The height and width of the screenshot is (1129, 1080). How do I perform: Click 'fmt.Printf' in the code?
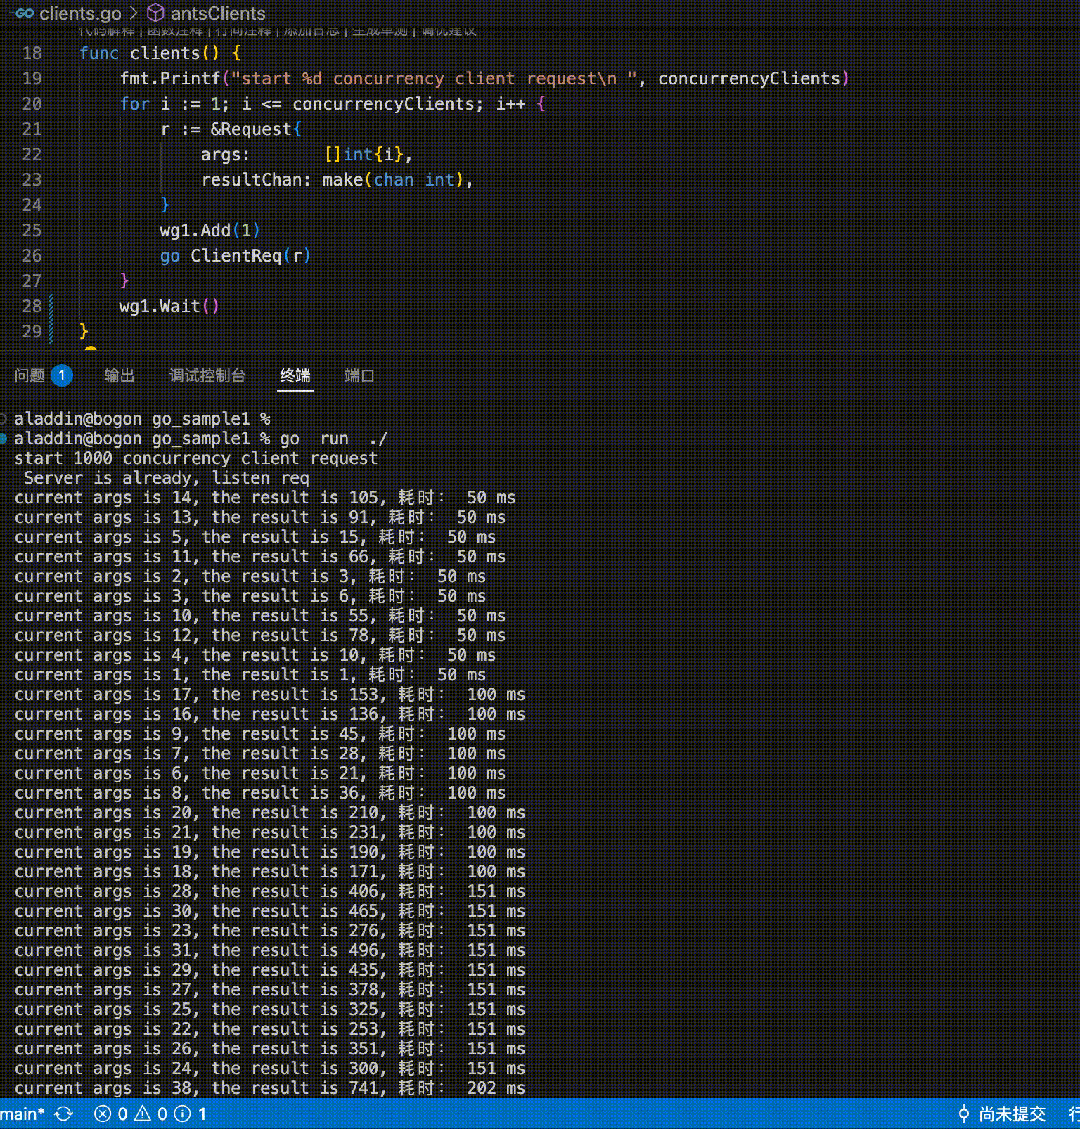(170, 78)
